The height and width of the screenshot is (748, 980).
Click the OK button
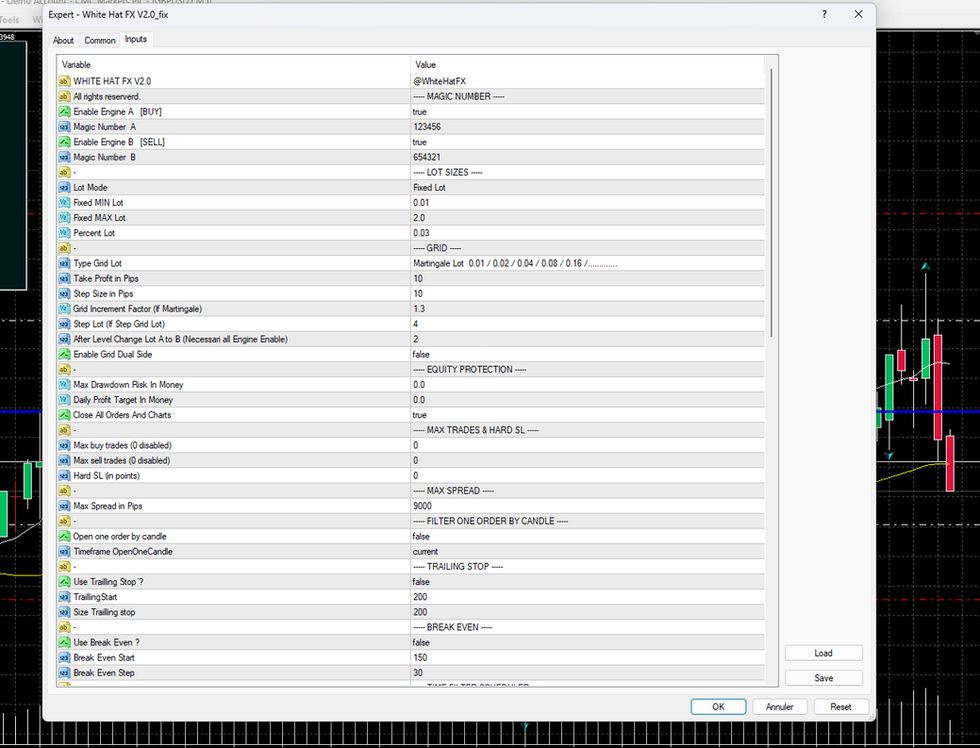[x=718, y=707]
